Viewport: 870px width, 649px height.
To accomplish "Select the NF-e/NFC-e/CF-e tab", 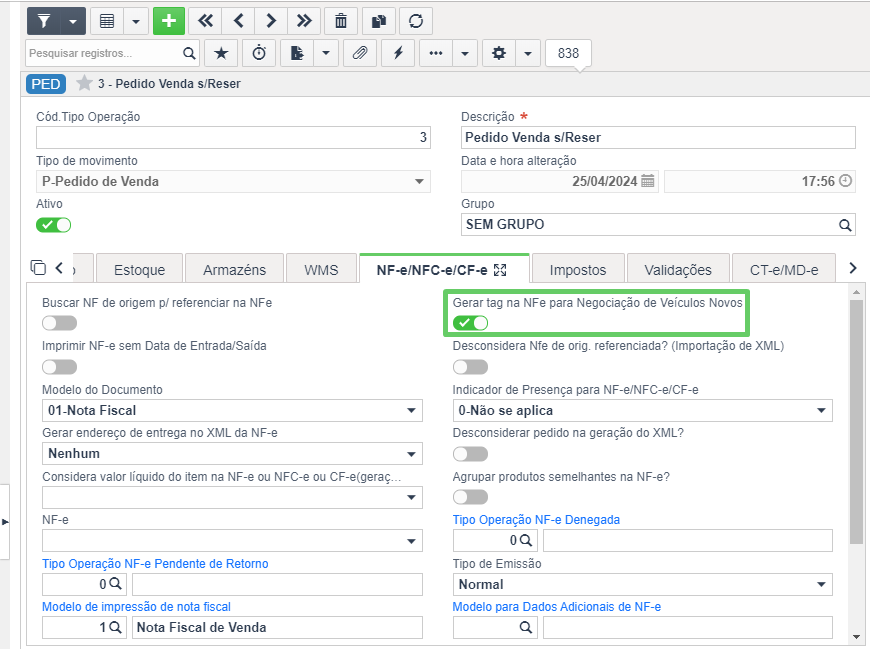I will point(432,270).
